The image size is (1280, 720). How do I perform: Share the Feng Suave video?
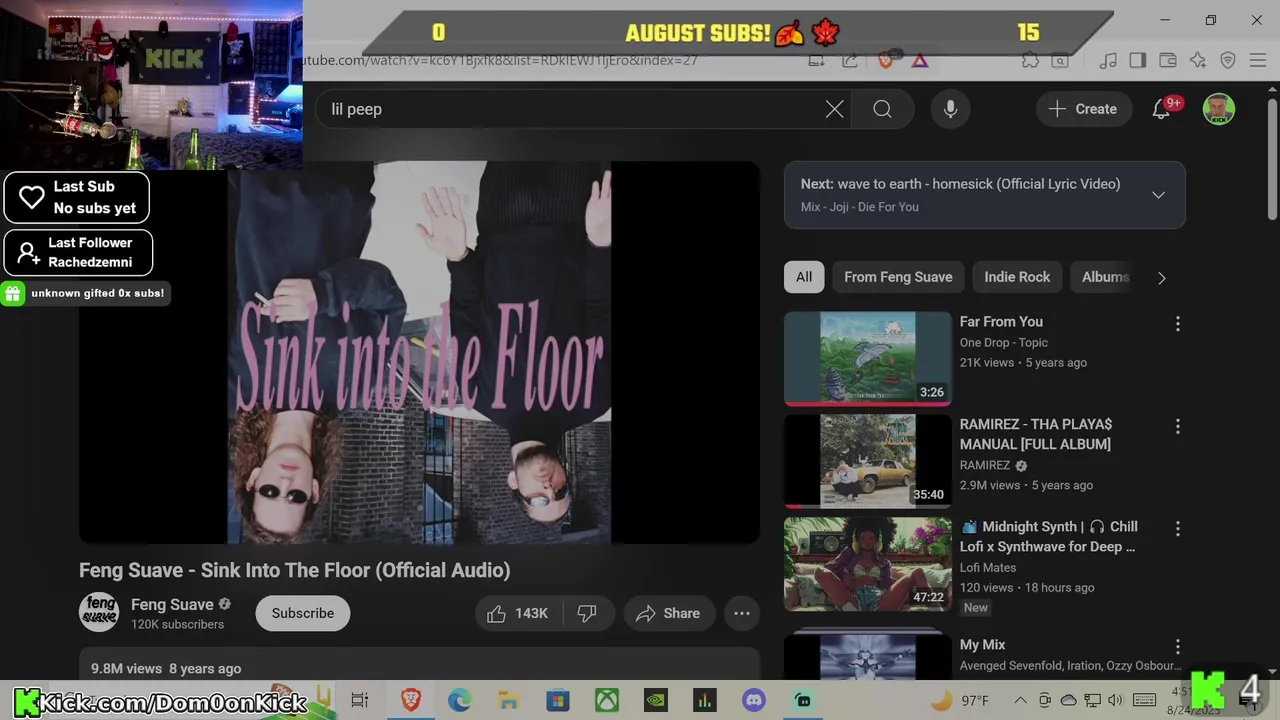[x=668, y=613]
